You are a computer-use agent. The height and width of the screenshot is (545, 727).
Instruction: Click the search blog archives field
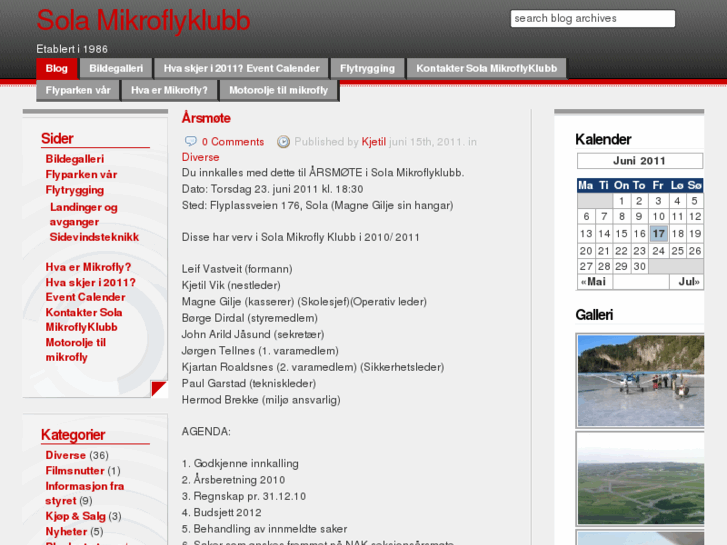(x=593, y=19)
